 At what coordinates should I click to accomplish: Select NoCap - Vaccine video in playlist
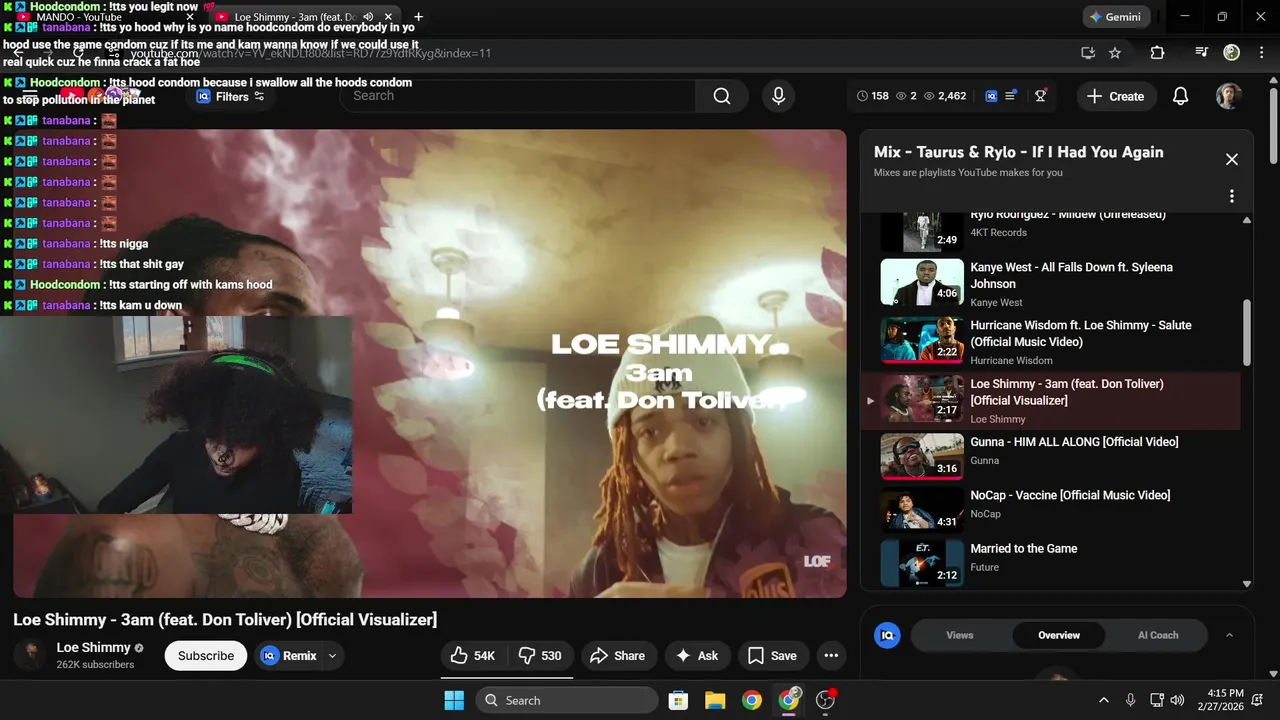coord(1050,510)
